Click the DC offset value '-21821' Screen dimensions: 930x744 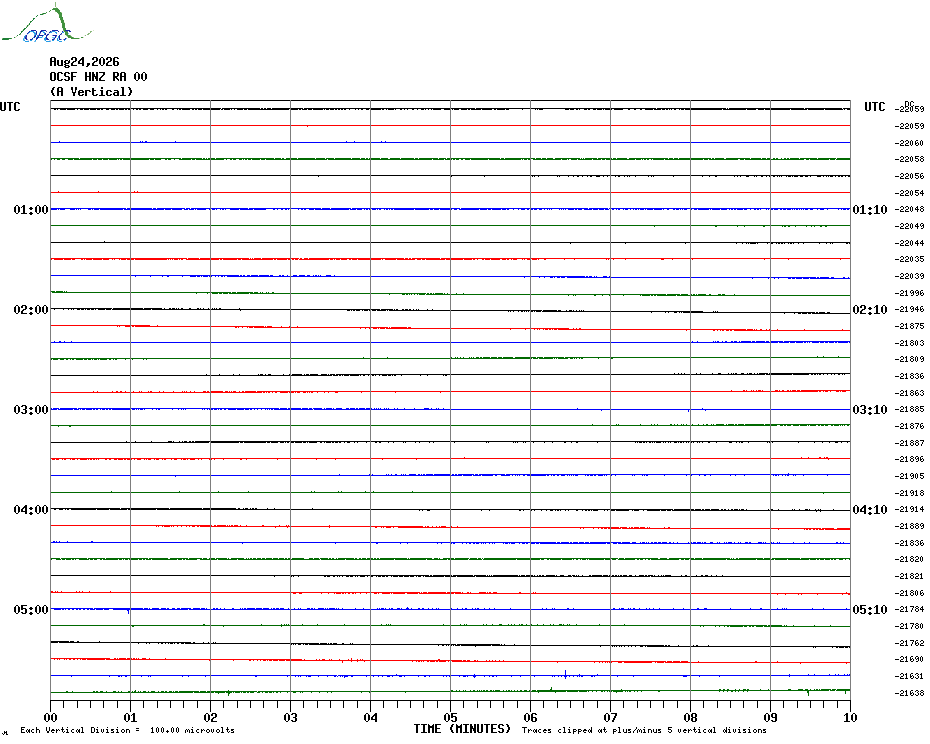pyautogui.click(x=909, y=576)
